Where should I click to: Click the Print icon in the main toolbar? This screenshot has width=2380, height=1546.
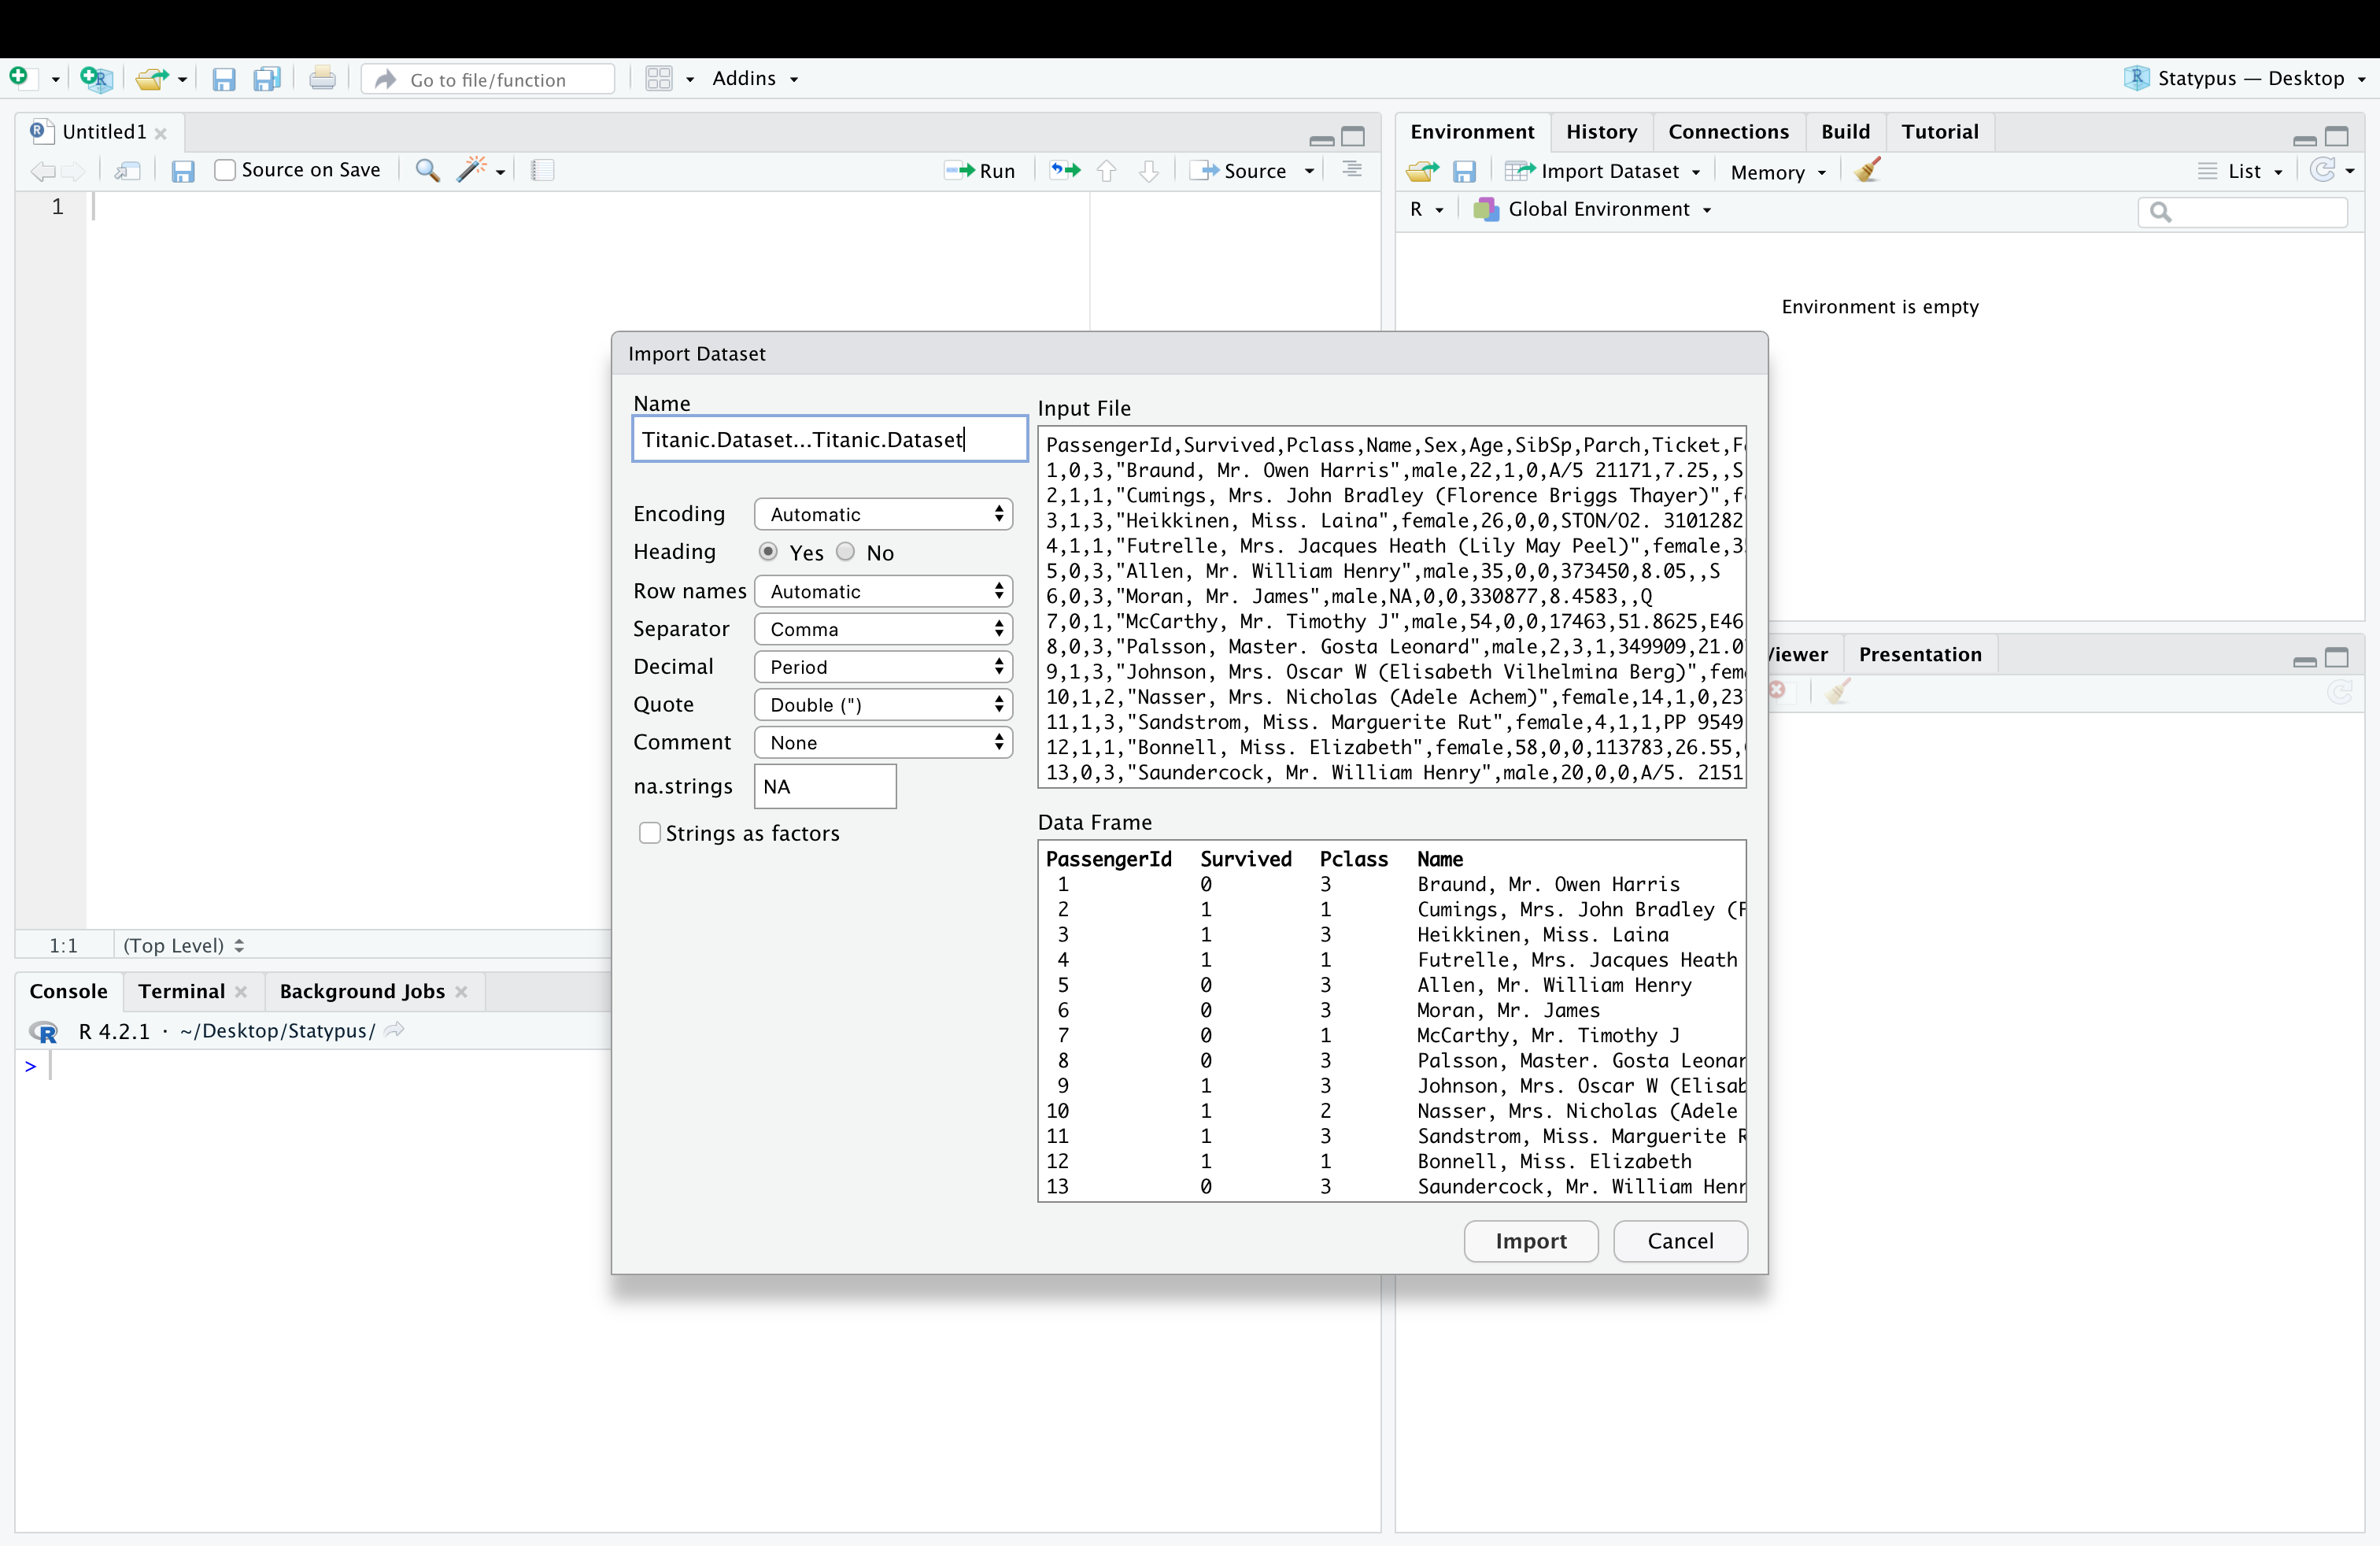(x=322, y=78)
